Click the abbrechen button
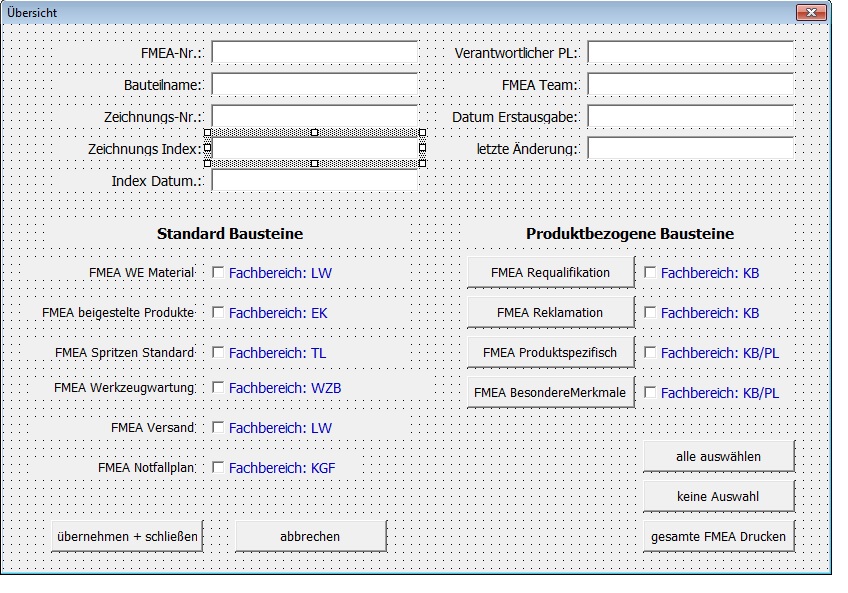Image resolution: width=848 pixels, height=593 pixels. (x=310, y=535)
